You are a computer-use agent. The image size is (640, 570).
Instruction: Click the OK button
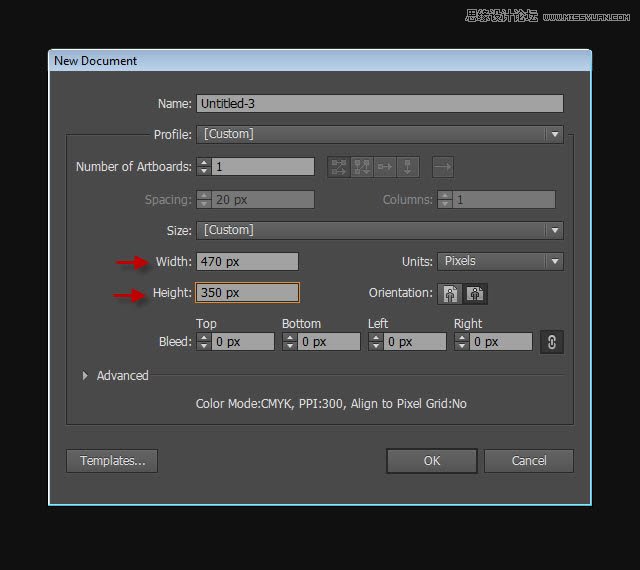tap(431, 461)
